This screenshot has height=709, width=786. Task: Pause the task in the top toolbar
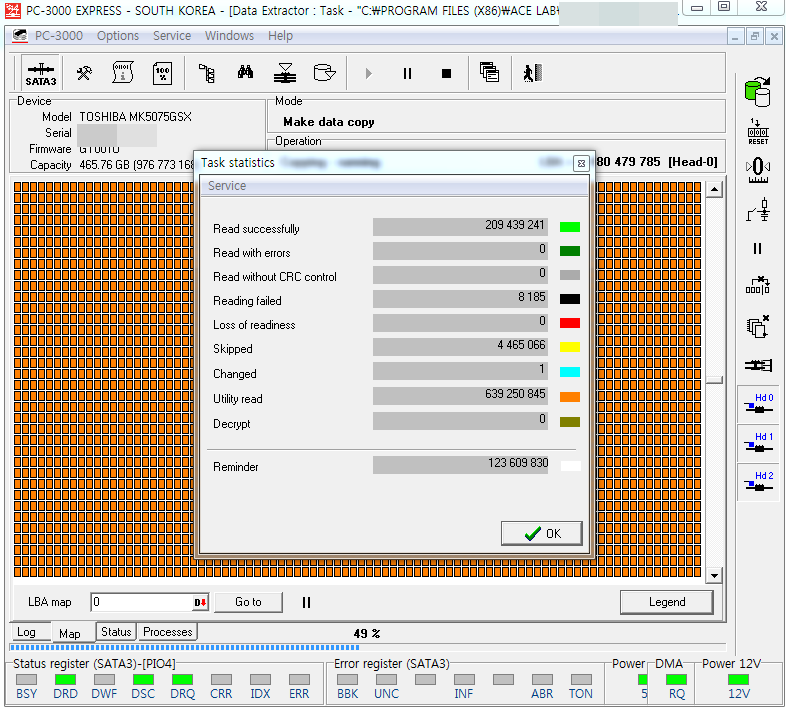point(407,74)
